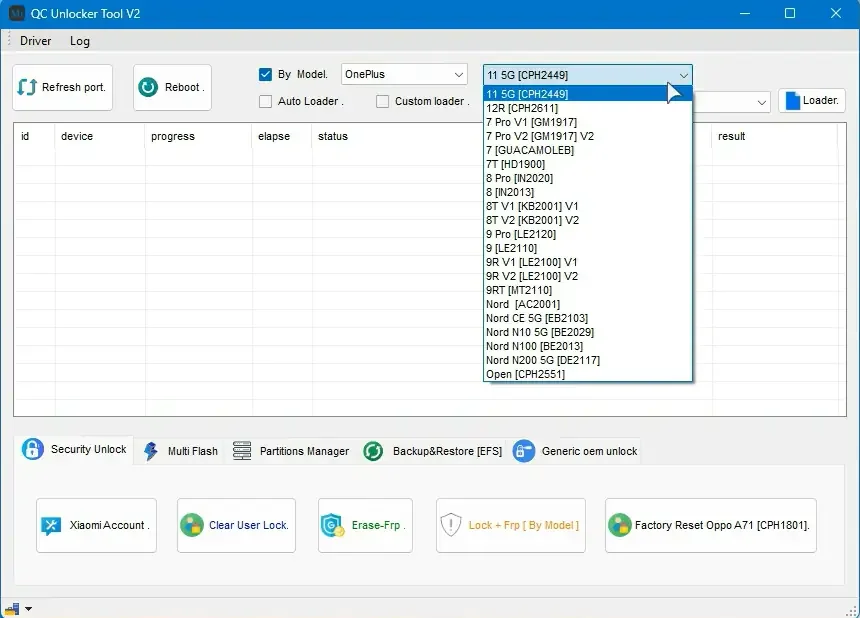
Task: Click the Multi Flash lightning icon
Action: pos(151,451)
